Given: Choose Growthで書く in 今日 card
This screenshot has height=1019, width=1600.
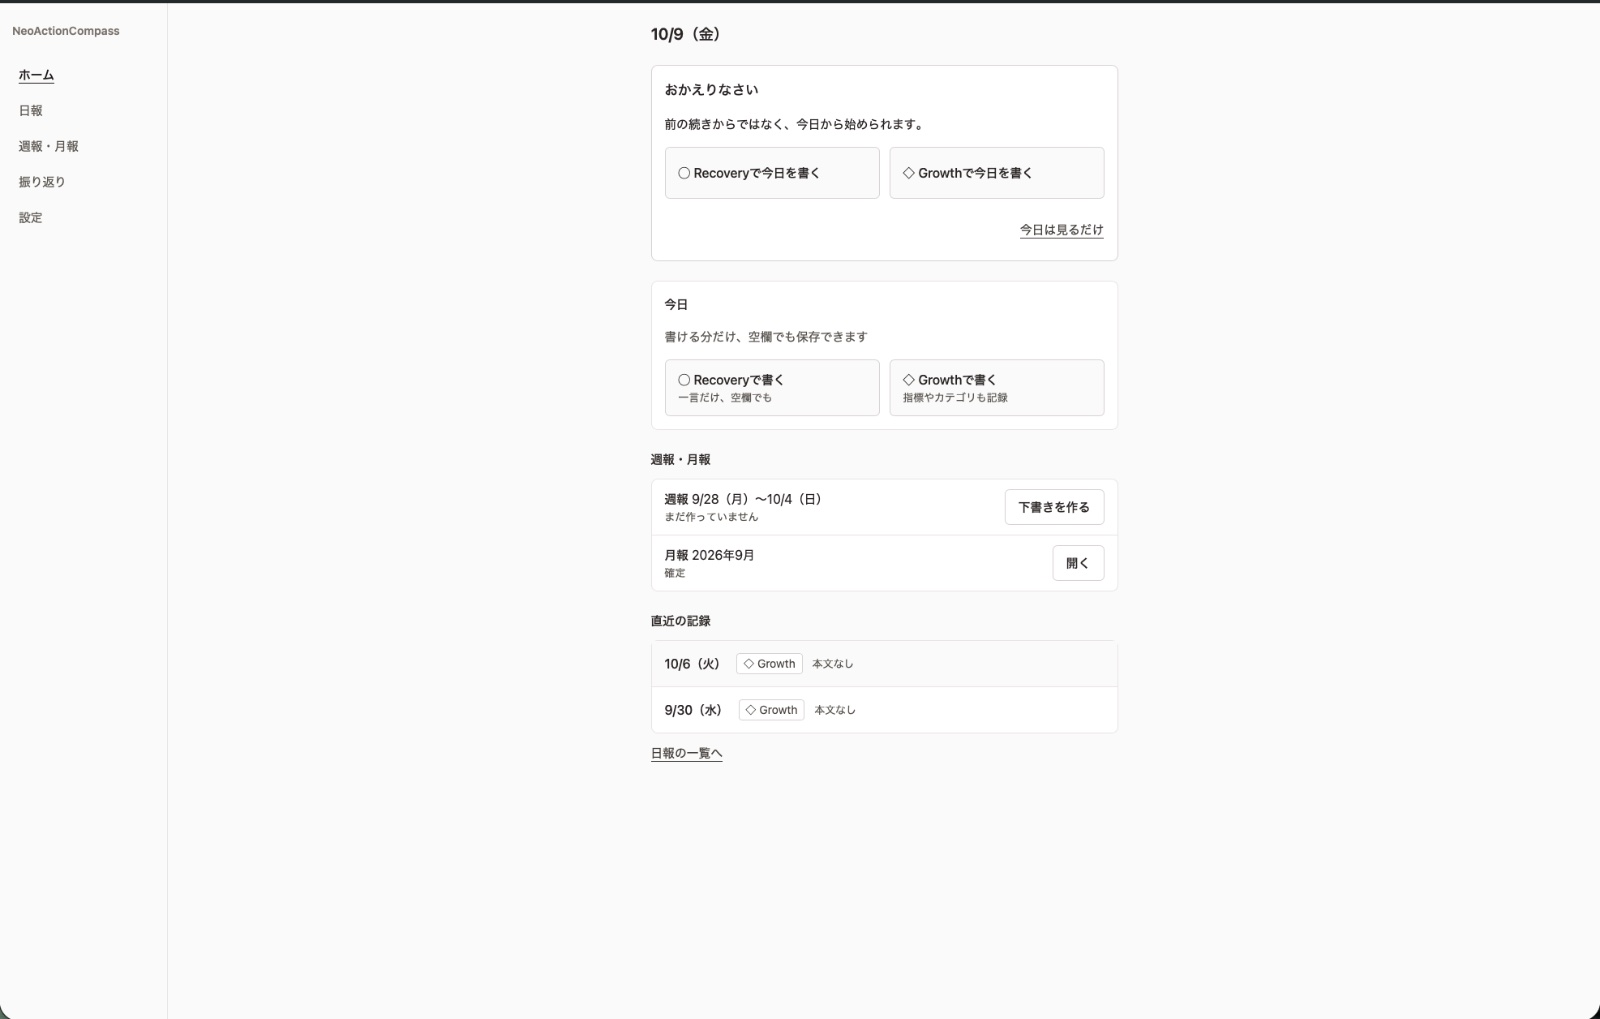Looking at the screenshot, I should (x=997, y=388).
